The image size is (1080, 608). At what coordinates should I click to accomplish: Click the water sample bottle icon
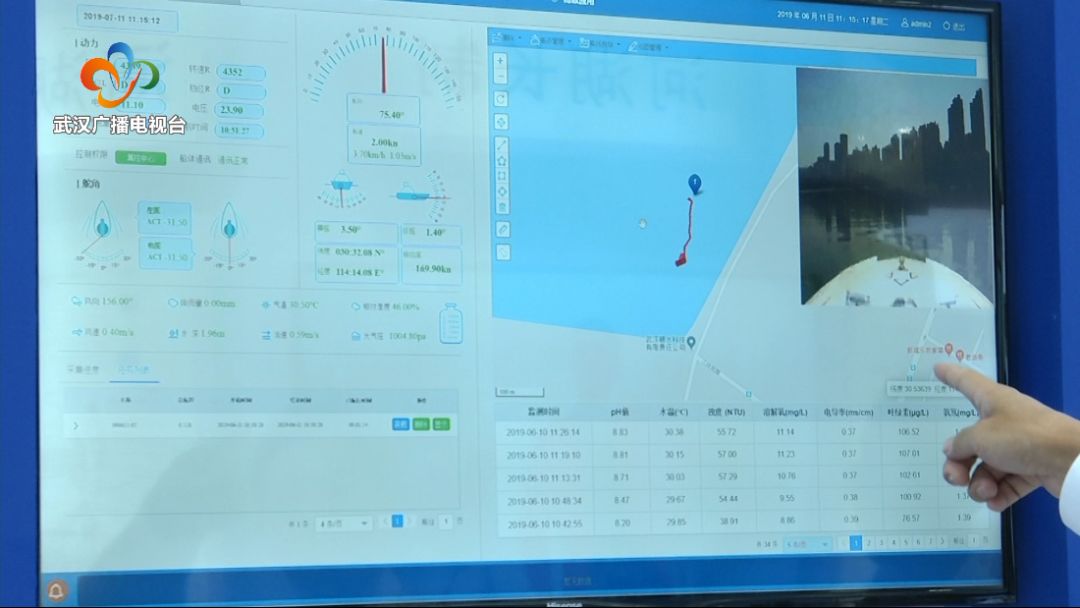click(450, 323)
